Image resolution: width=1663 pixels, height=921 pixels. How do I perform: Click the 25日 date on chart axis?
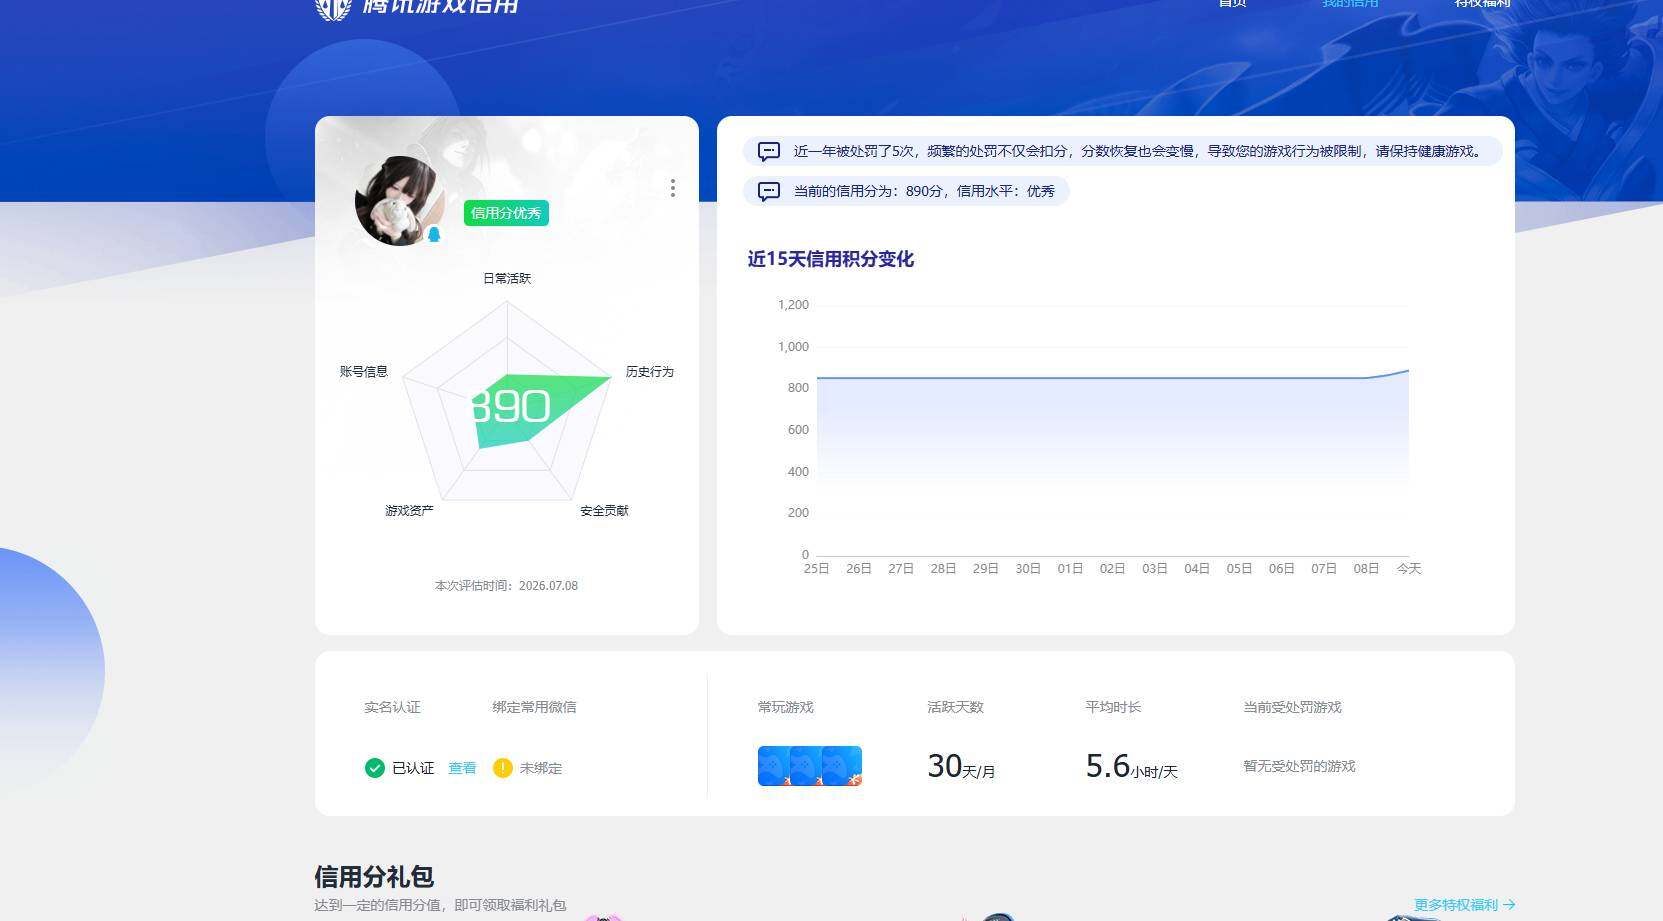817,568
